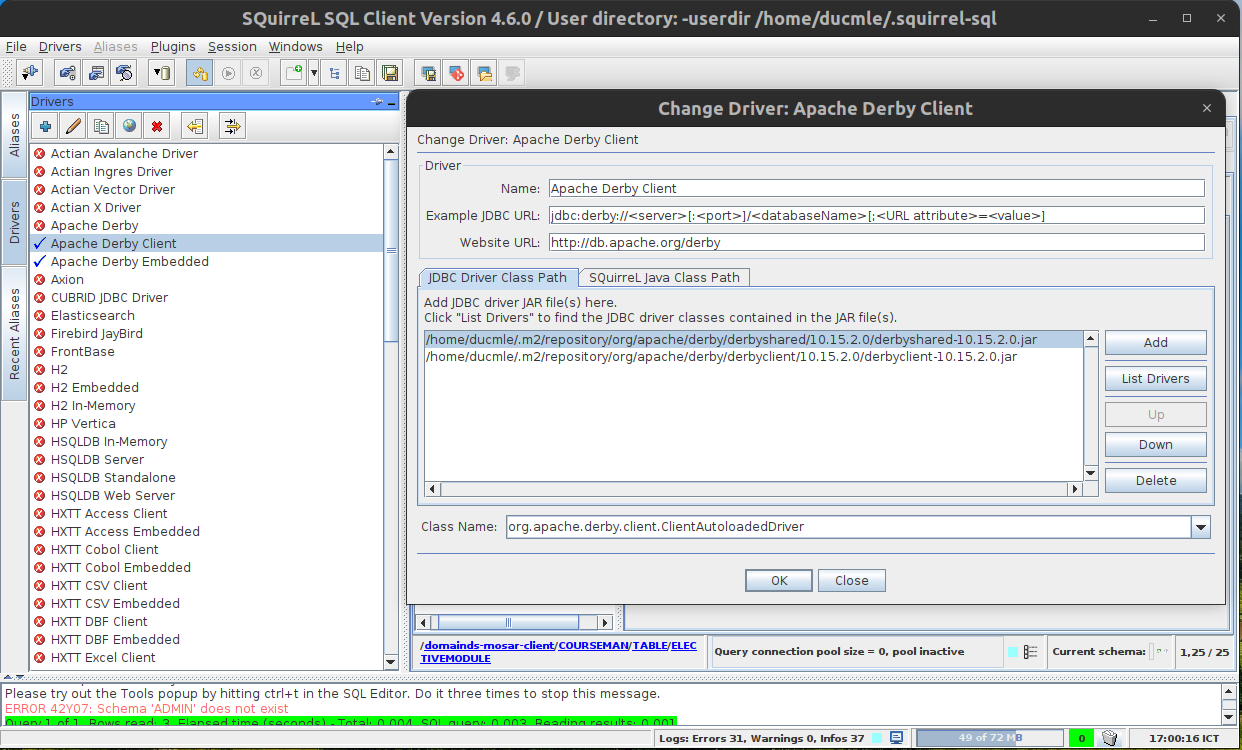Click the Website URL field

[876, 242]
